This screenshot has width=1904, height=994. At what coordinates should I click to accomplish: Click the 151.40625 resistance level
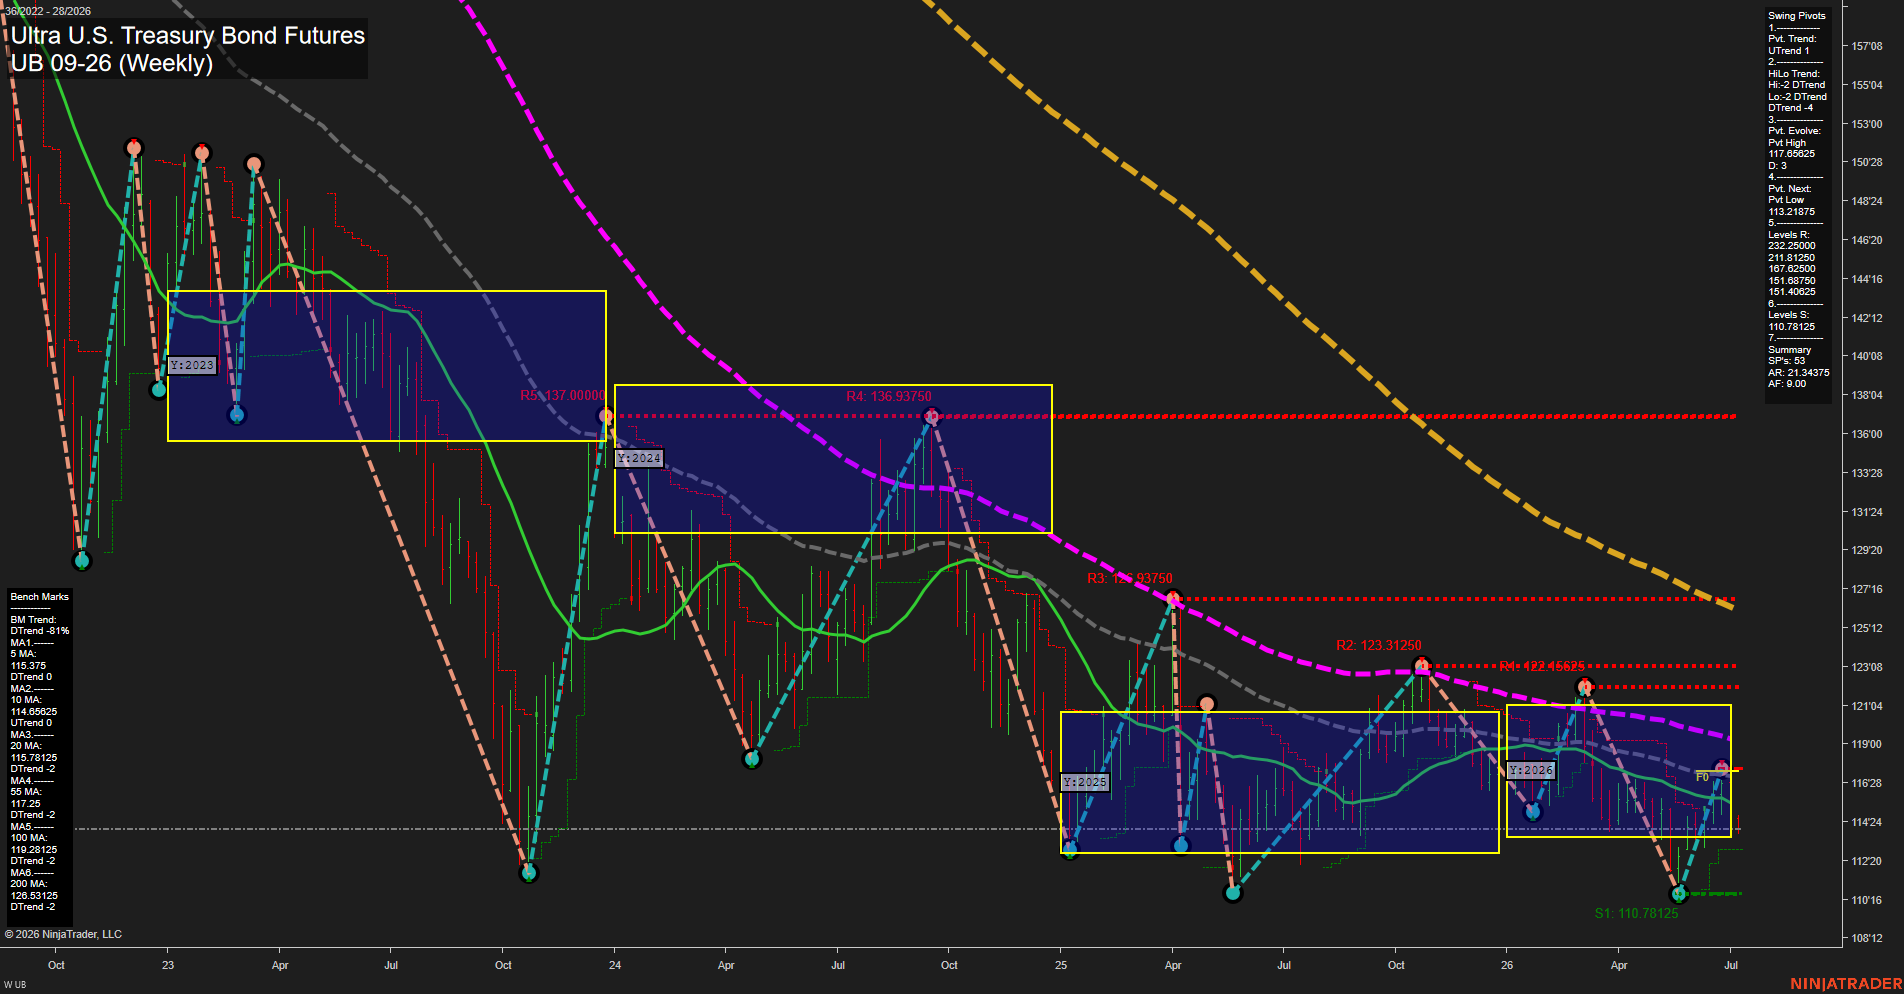pos(1792,292)
